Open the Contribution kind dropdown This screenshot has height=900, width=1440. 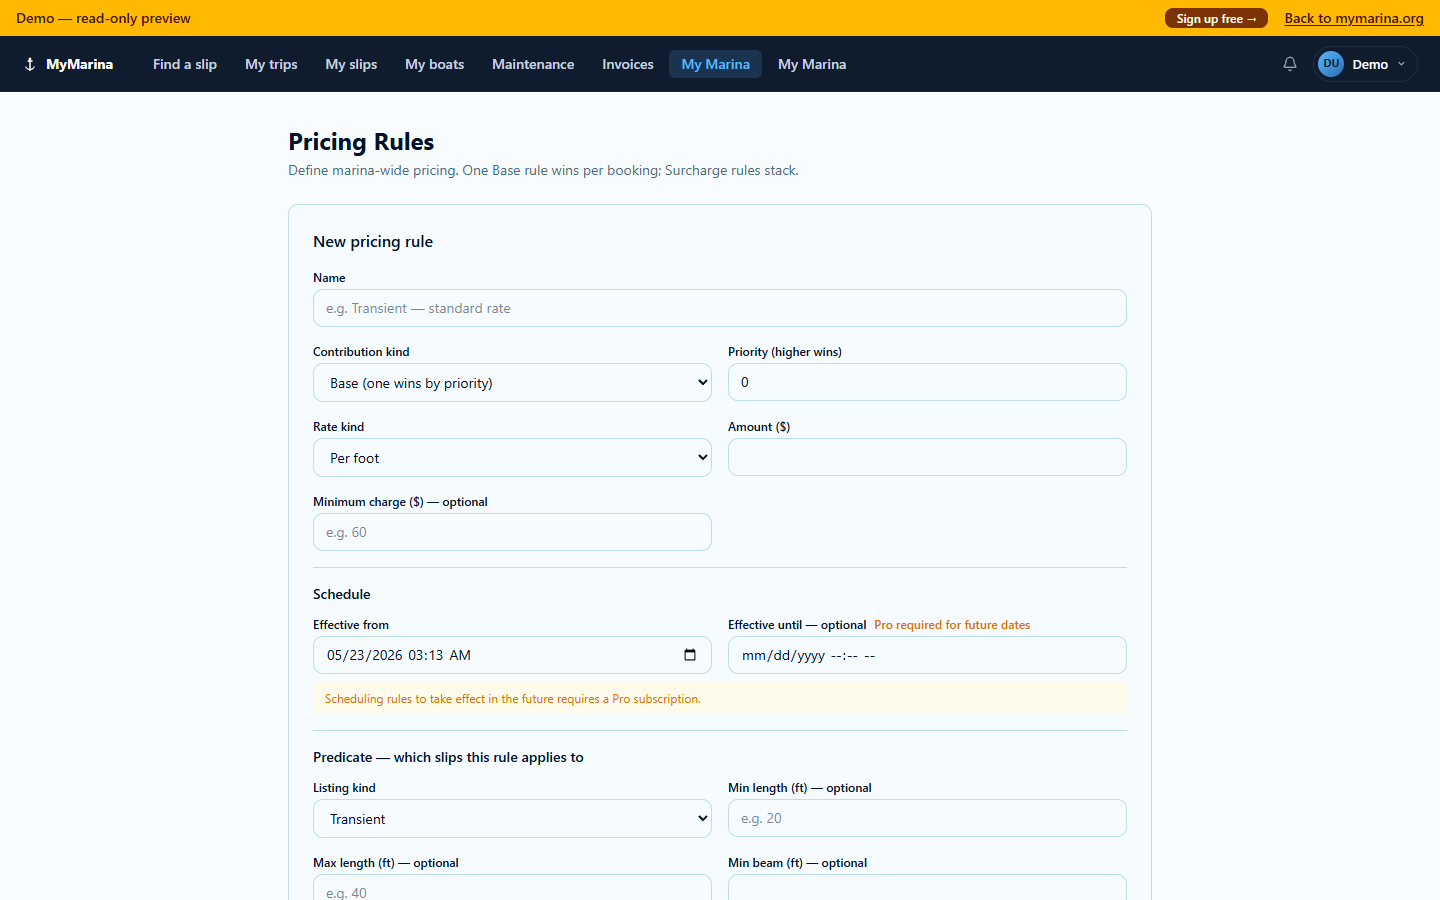pos(512,383)
